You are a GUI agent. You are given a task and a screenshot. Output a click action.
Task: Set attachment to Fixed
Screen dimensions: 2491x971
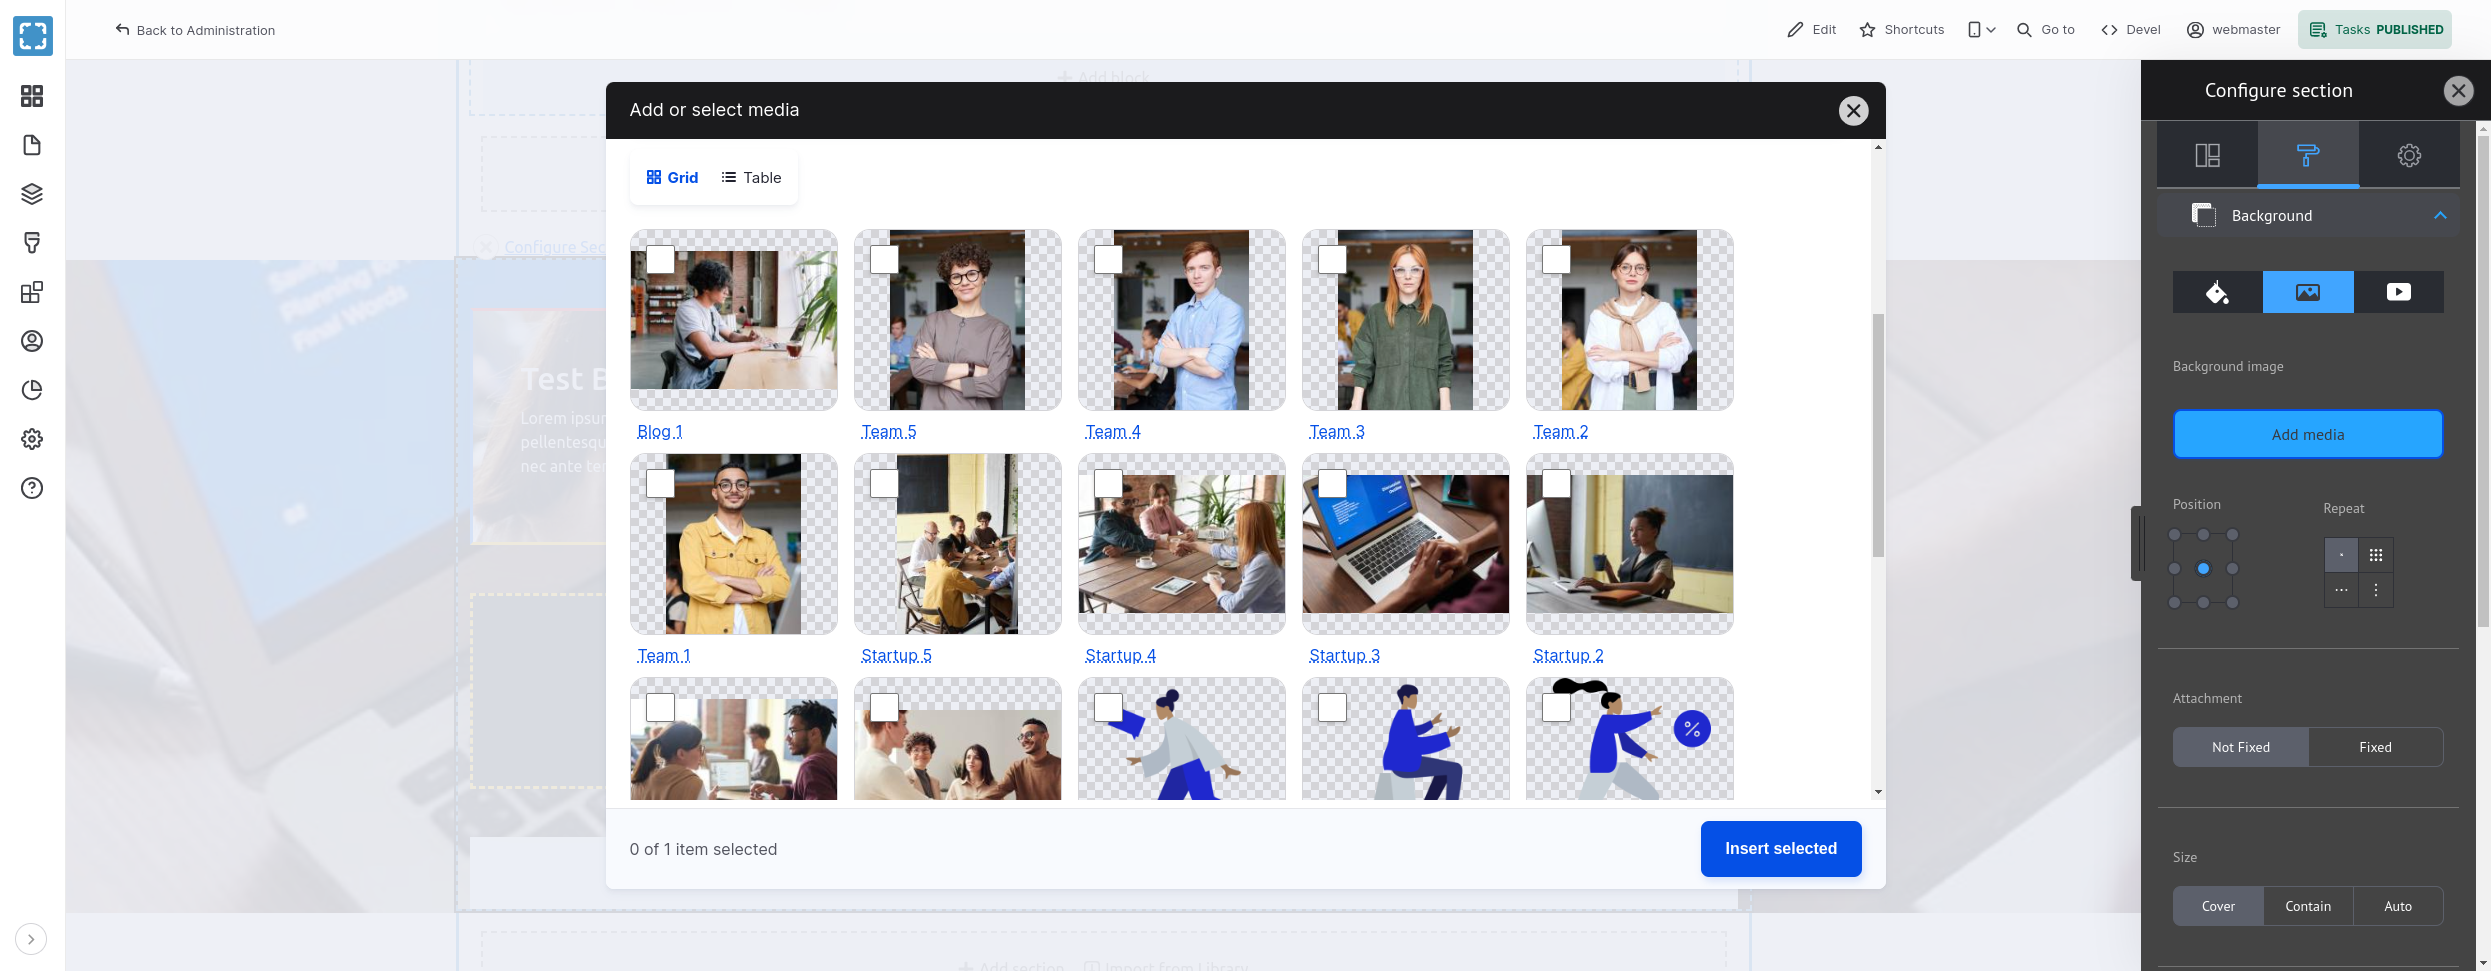click(x=2376, y=747)
